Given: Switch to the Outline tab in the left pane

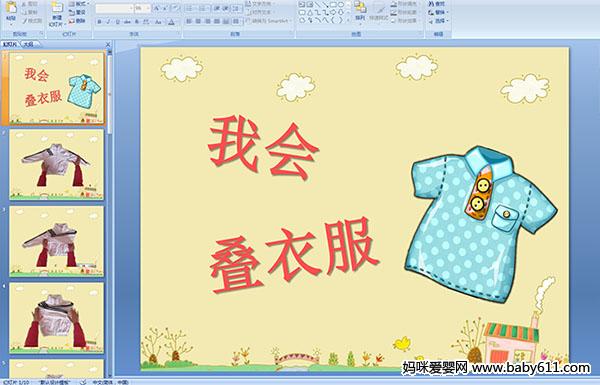Looking at the screenshot, I should tap(28, 44).
